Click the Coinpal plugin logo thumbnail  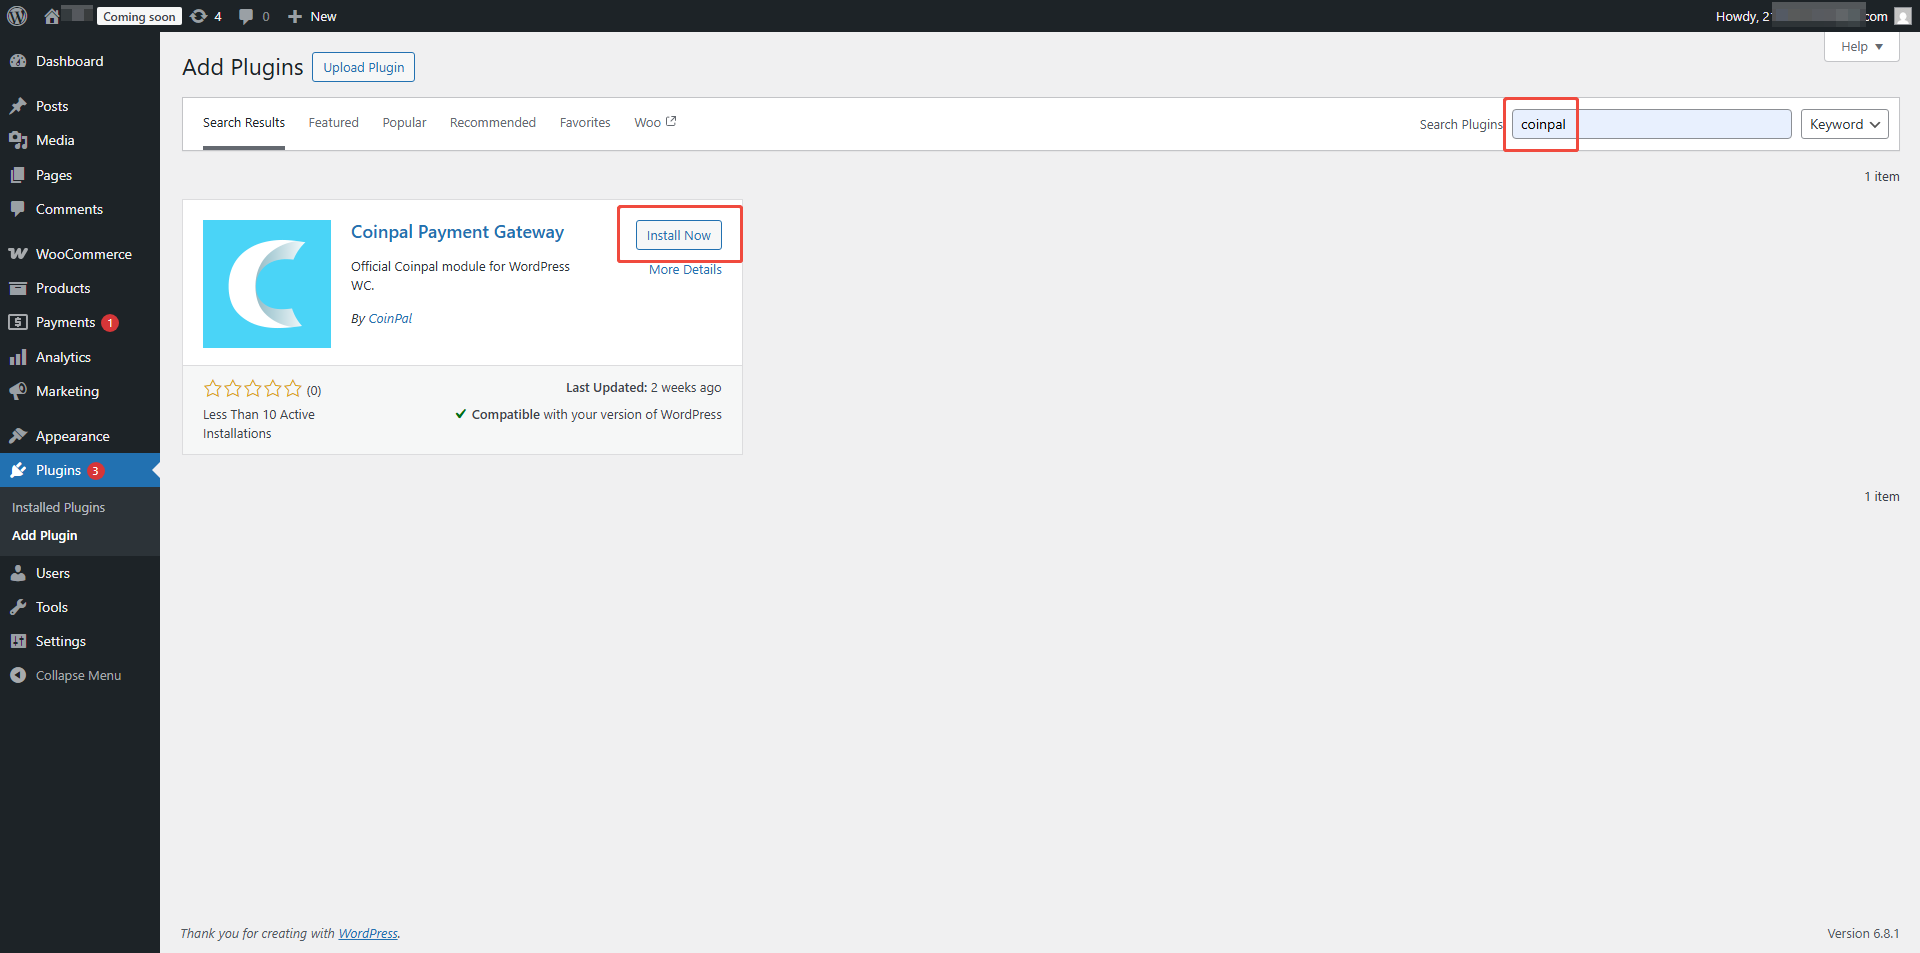267,284
